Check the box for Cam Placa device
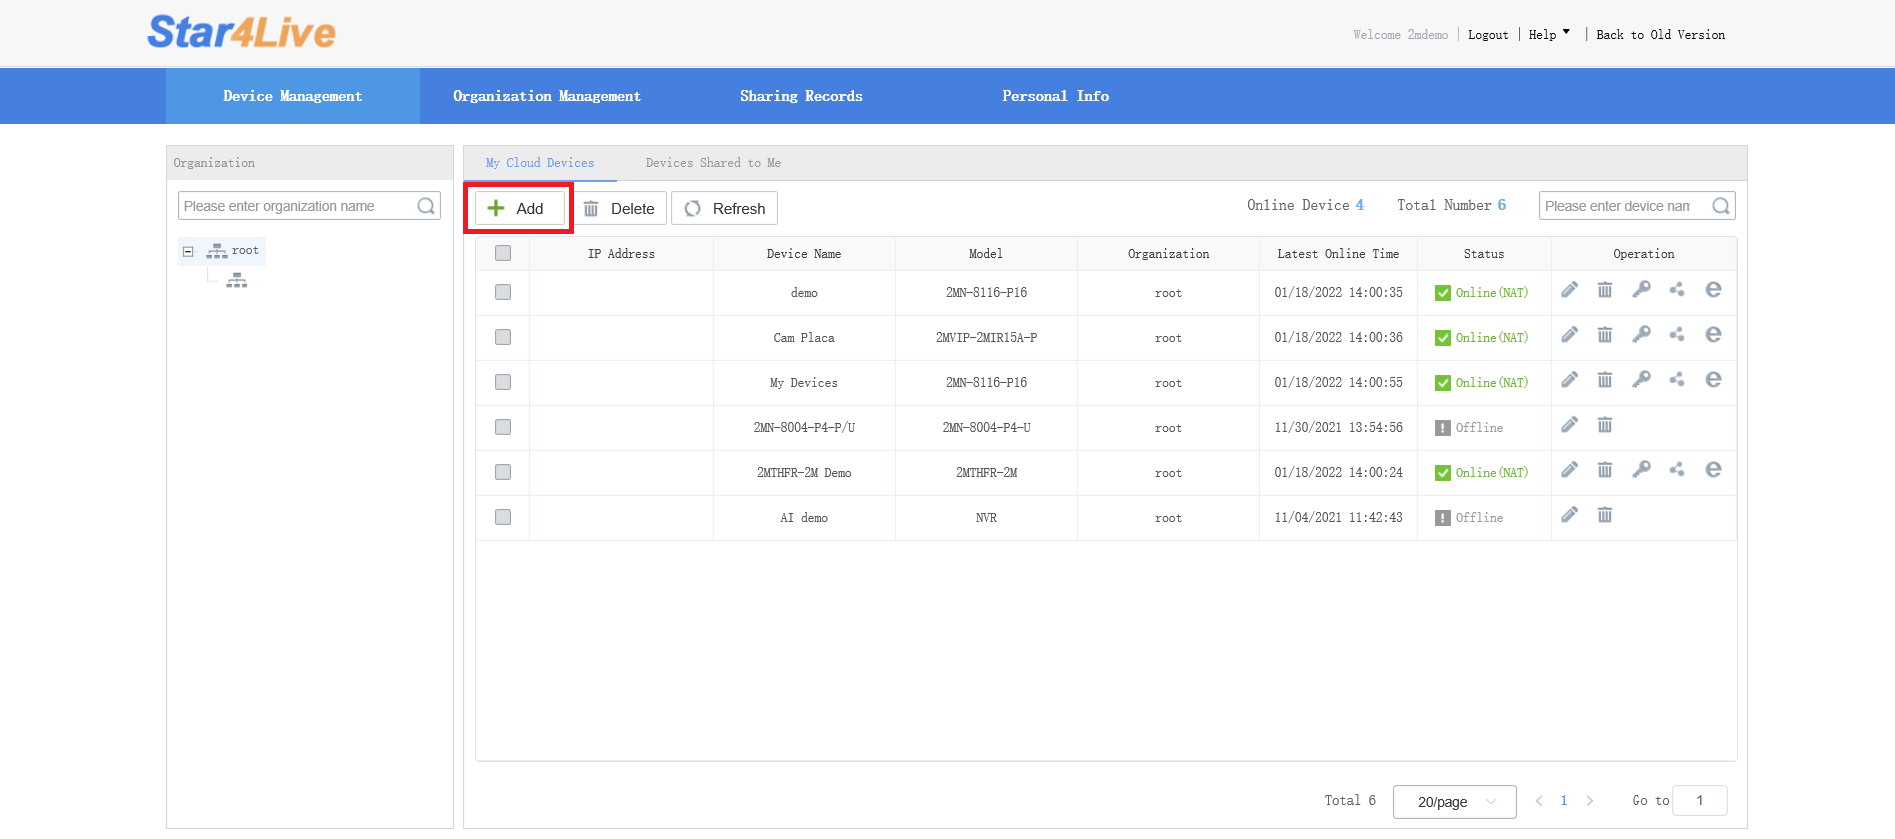1895x839 pixels. 503,337
